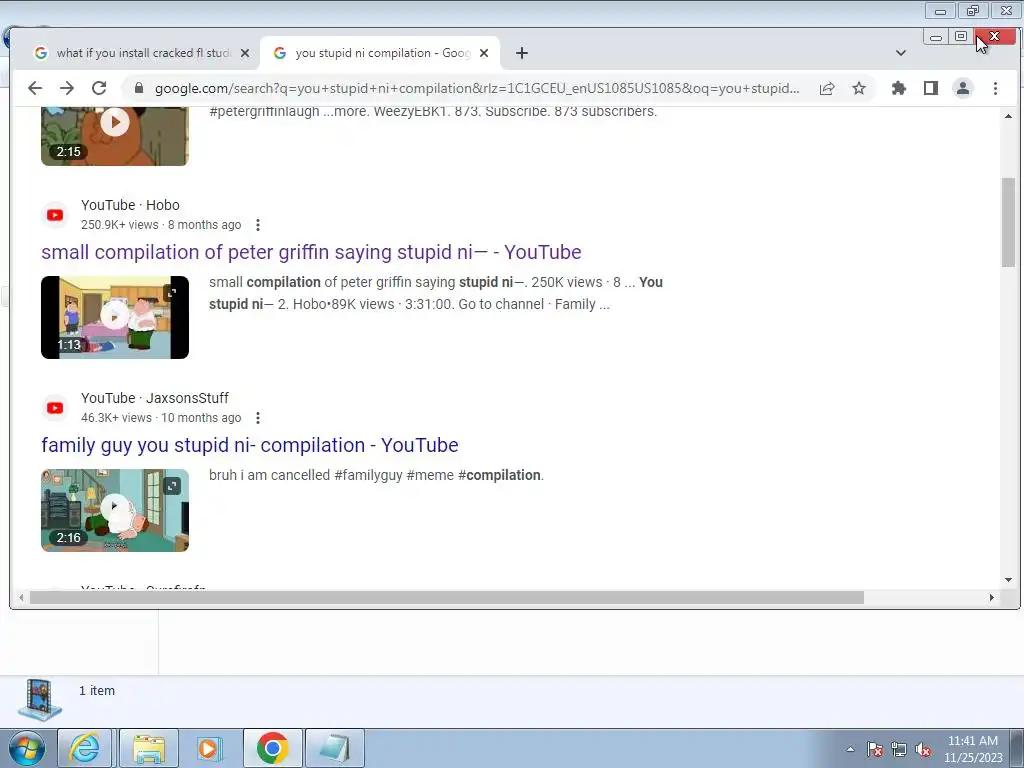This screenshot has width=1024, height=768.
Task: Click the 'YouTube · Hobo' source text
Action: click(130, 205)
